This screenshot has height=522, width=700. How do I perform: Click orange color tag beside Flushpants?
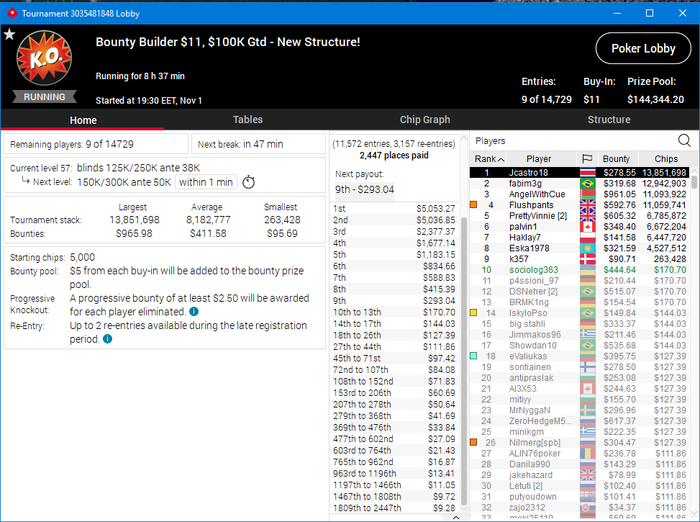474,205
